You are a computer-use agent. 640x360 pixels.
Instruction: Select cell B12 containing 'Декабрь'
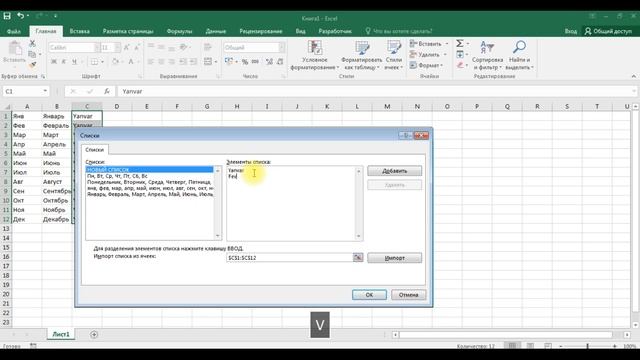click(56, 219)
